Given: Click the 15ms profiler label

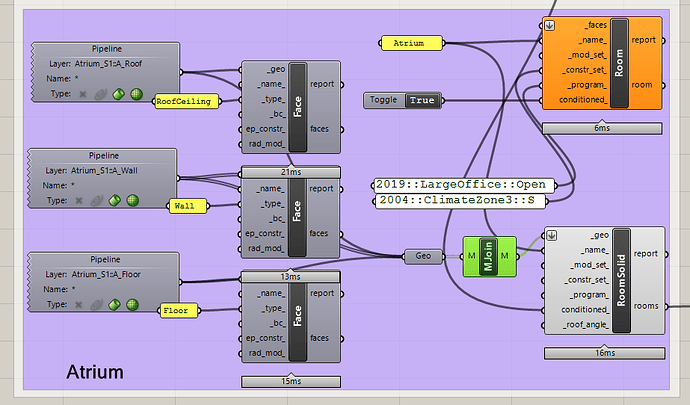Looking at the screenshot, I should (291, 382).
